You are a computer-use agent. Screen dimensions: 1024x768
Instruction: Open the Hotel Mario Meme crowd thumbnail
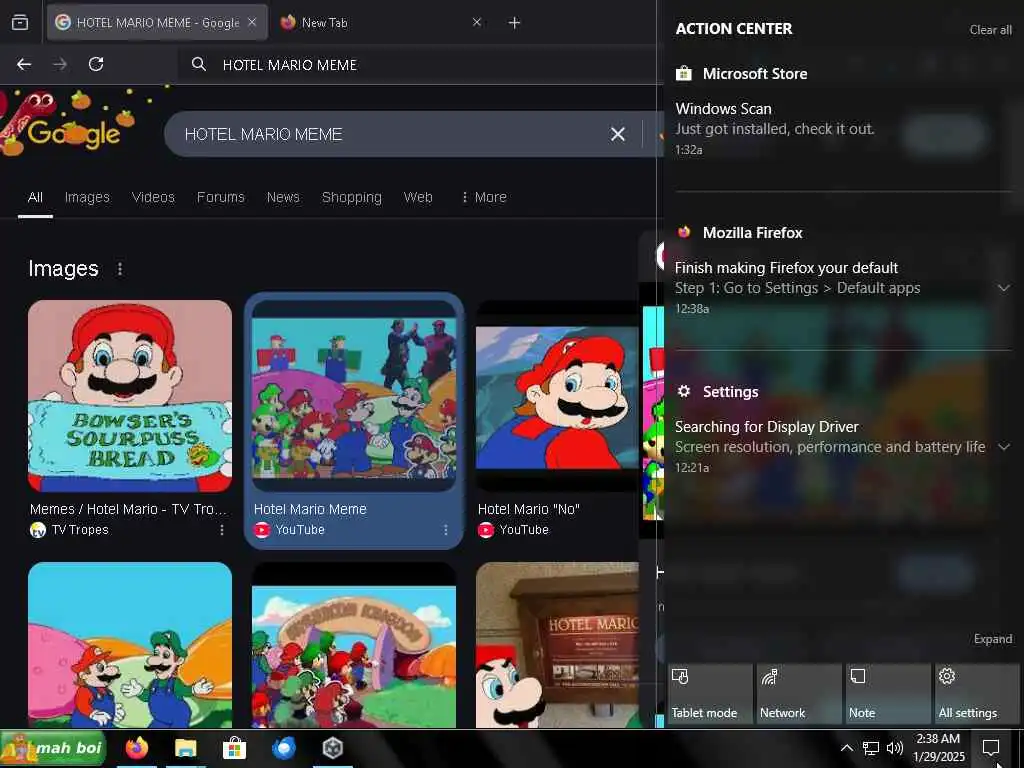click(354, 396)
